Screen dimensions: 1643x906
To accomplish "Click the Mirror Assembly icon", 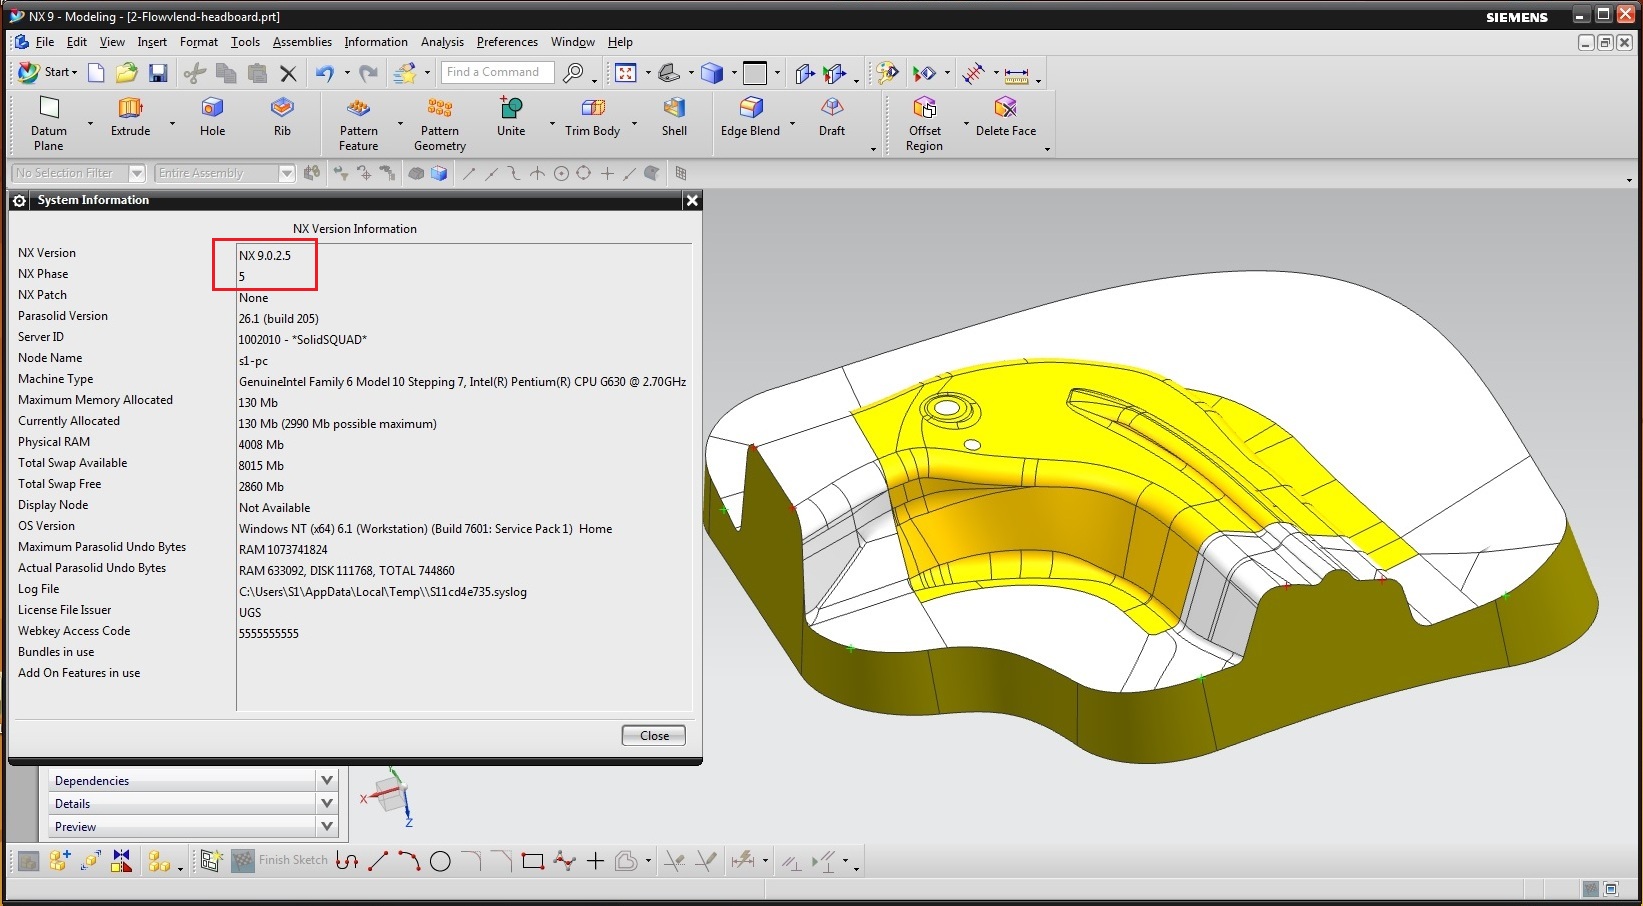I will coord(122,861).
